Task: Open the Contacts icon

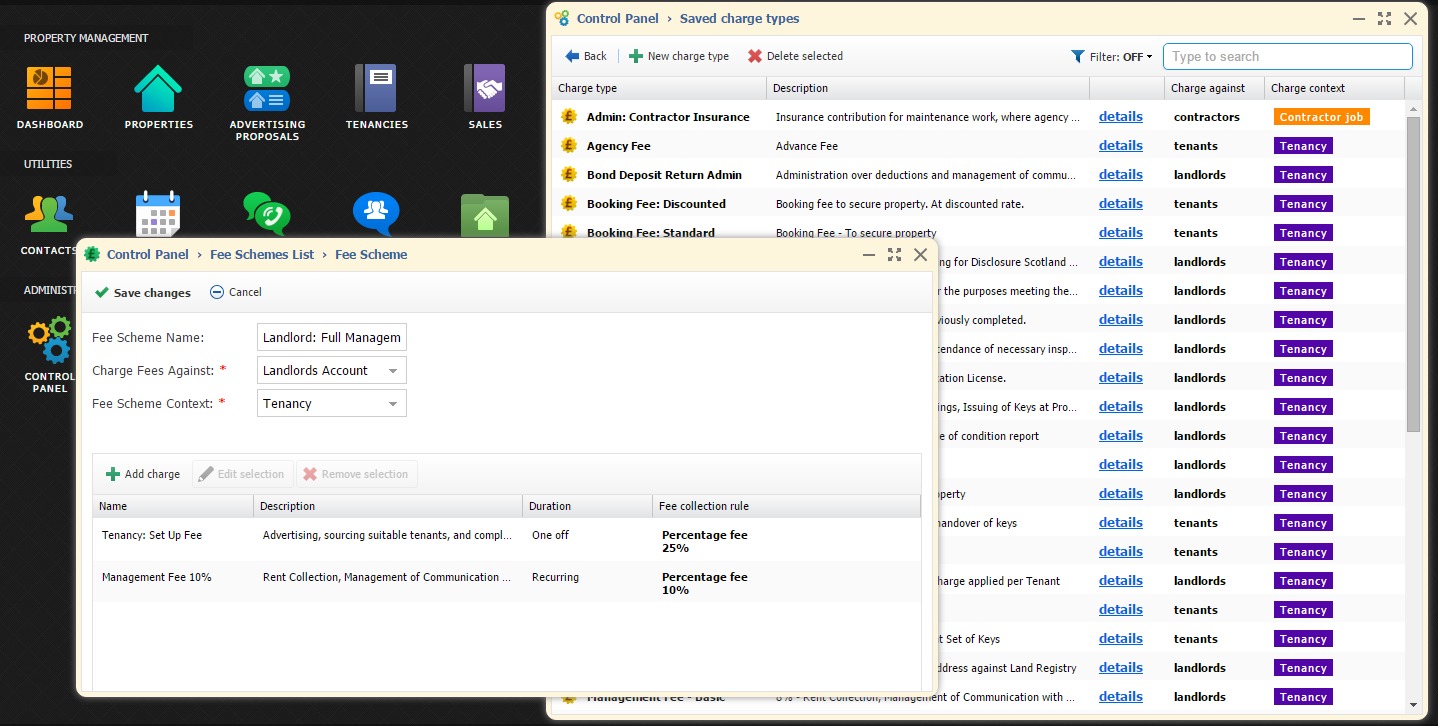Action: (x=48, y=214)
